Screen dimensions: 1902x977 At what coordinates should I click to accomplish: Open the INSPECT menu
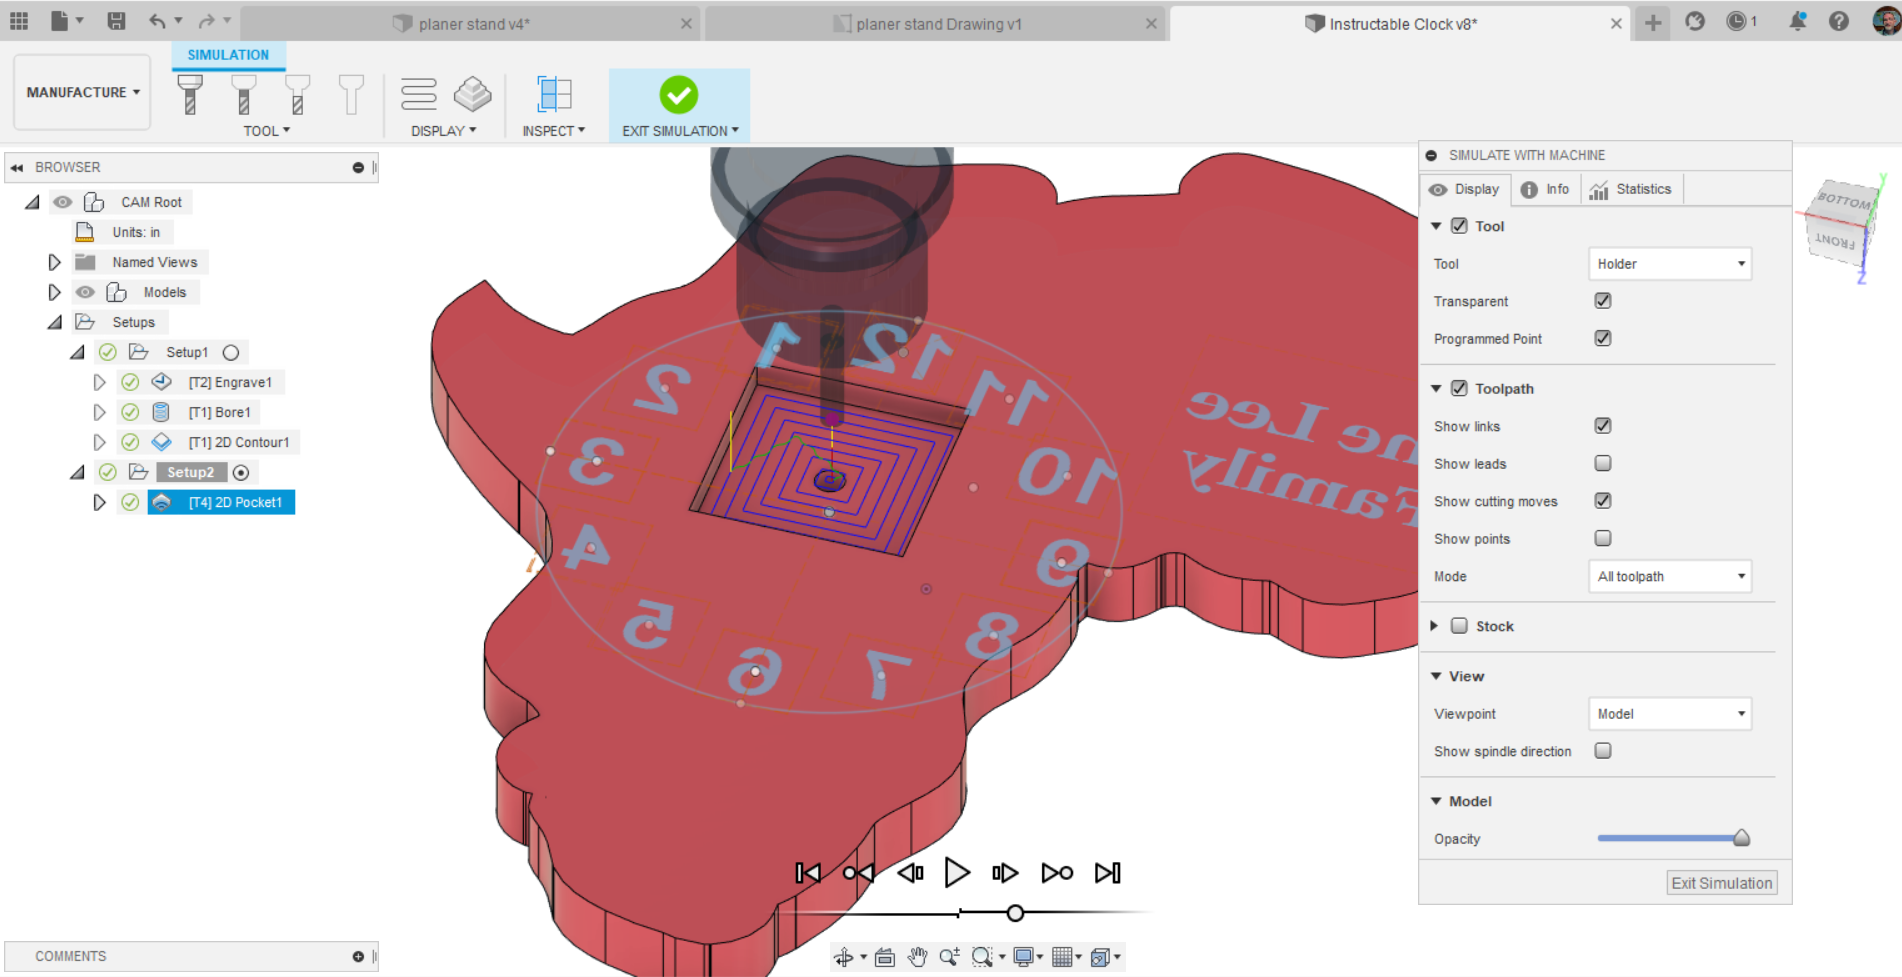click(x=553, y=131)
